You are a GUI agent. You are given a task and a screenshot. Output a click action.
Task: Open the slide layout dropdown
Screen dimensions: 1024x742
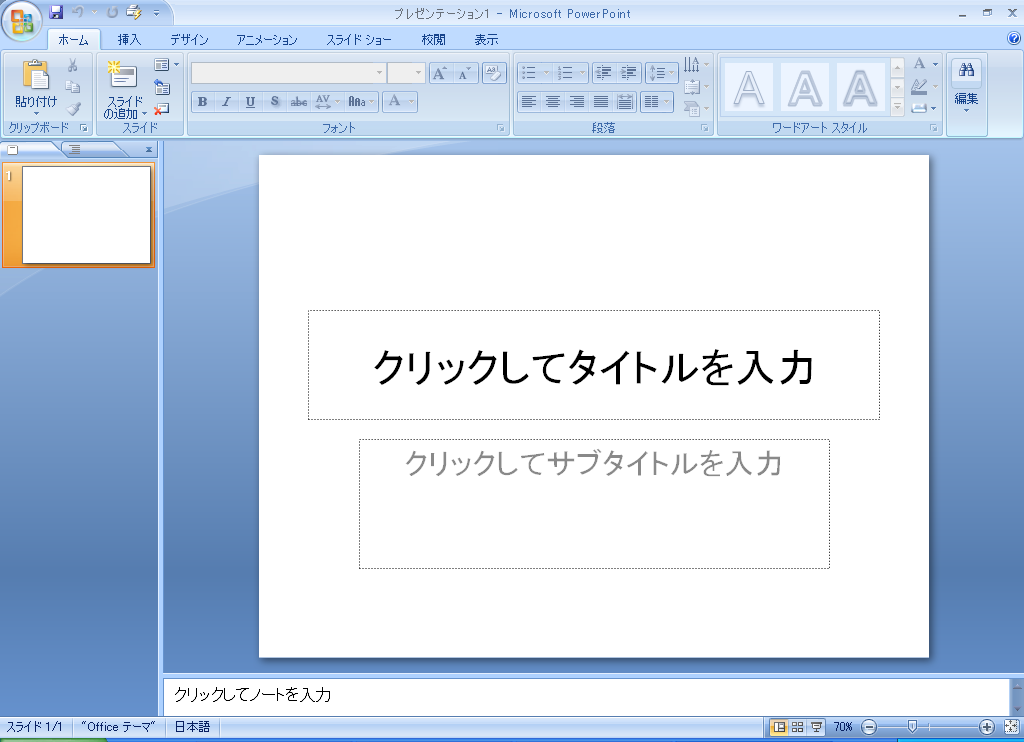click(x=166, y=65)
